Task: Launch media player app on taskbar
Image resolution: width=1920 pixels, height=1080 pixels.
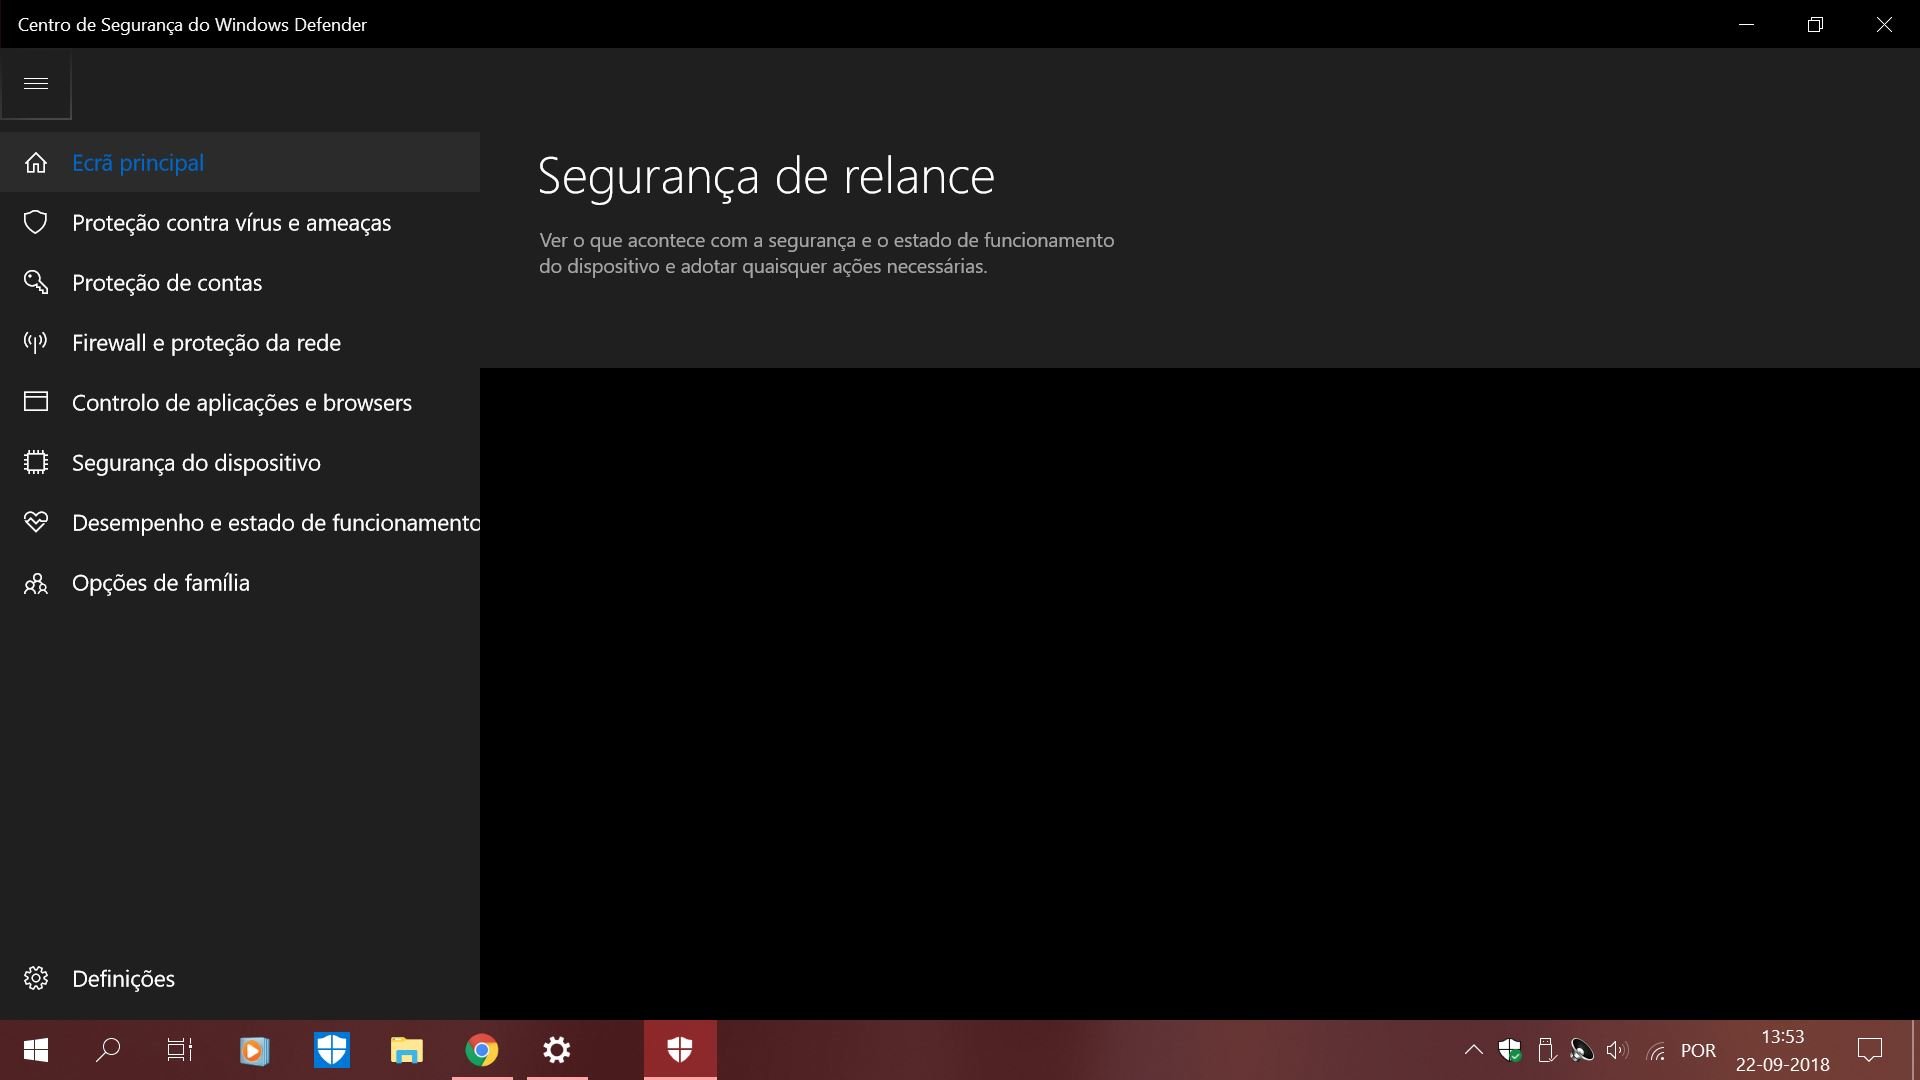Action: coord(254,1050)
